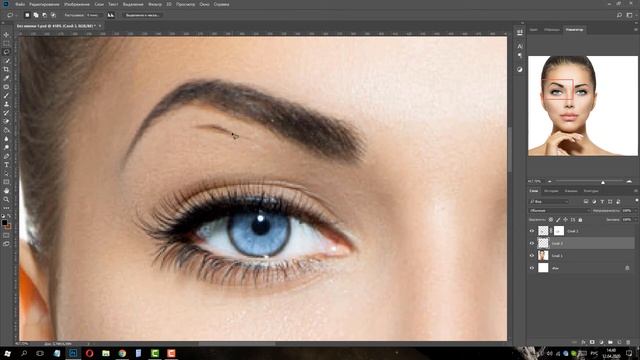Close the open document tab

[x=100, y=26]
